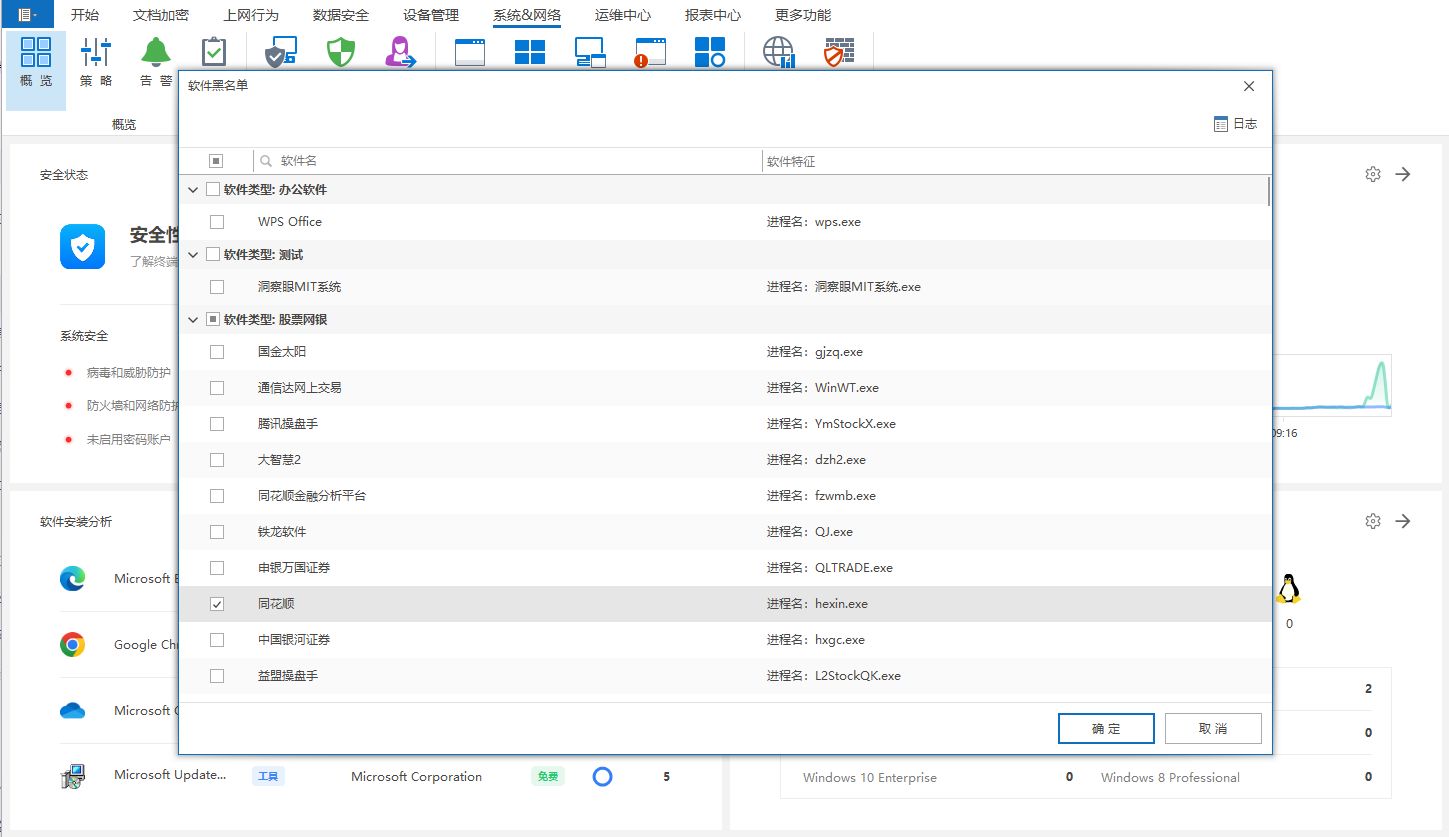Check the 国金太阳 checkbox

click(217, 352)
